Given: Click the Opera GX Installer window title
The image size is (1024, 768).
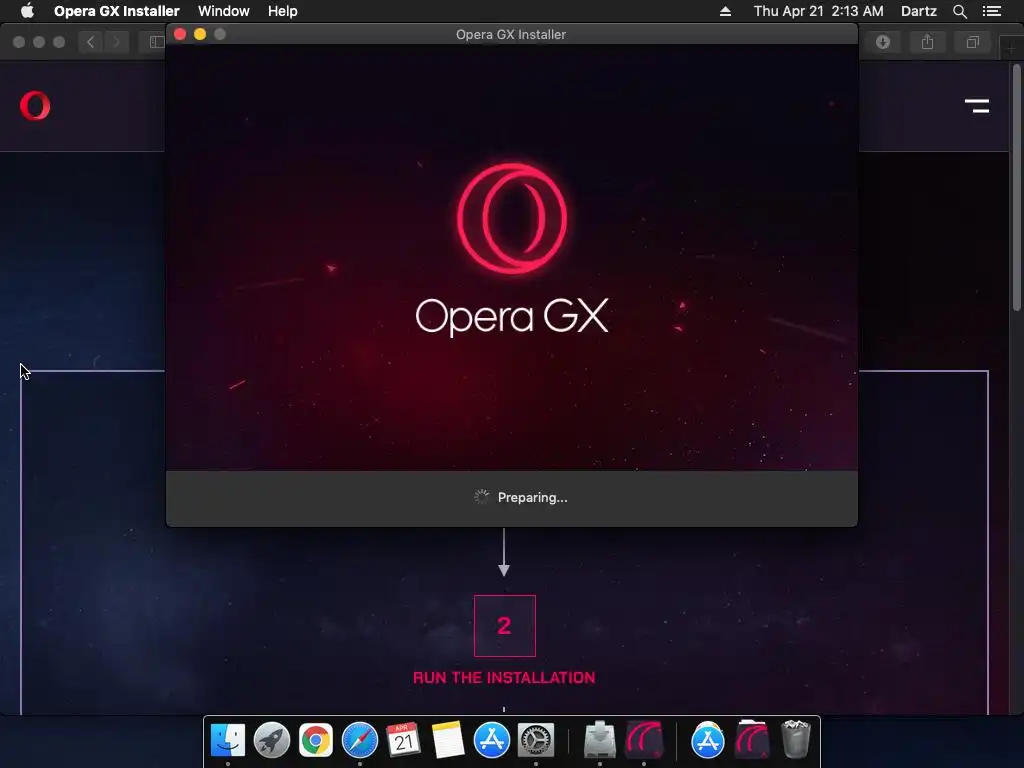Looking at the screenshot, I should point(511,35).
